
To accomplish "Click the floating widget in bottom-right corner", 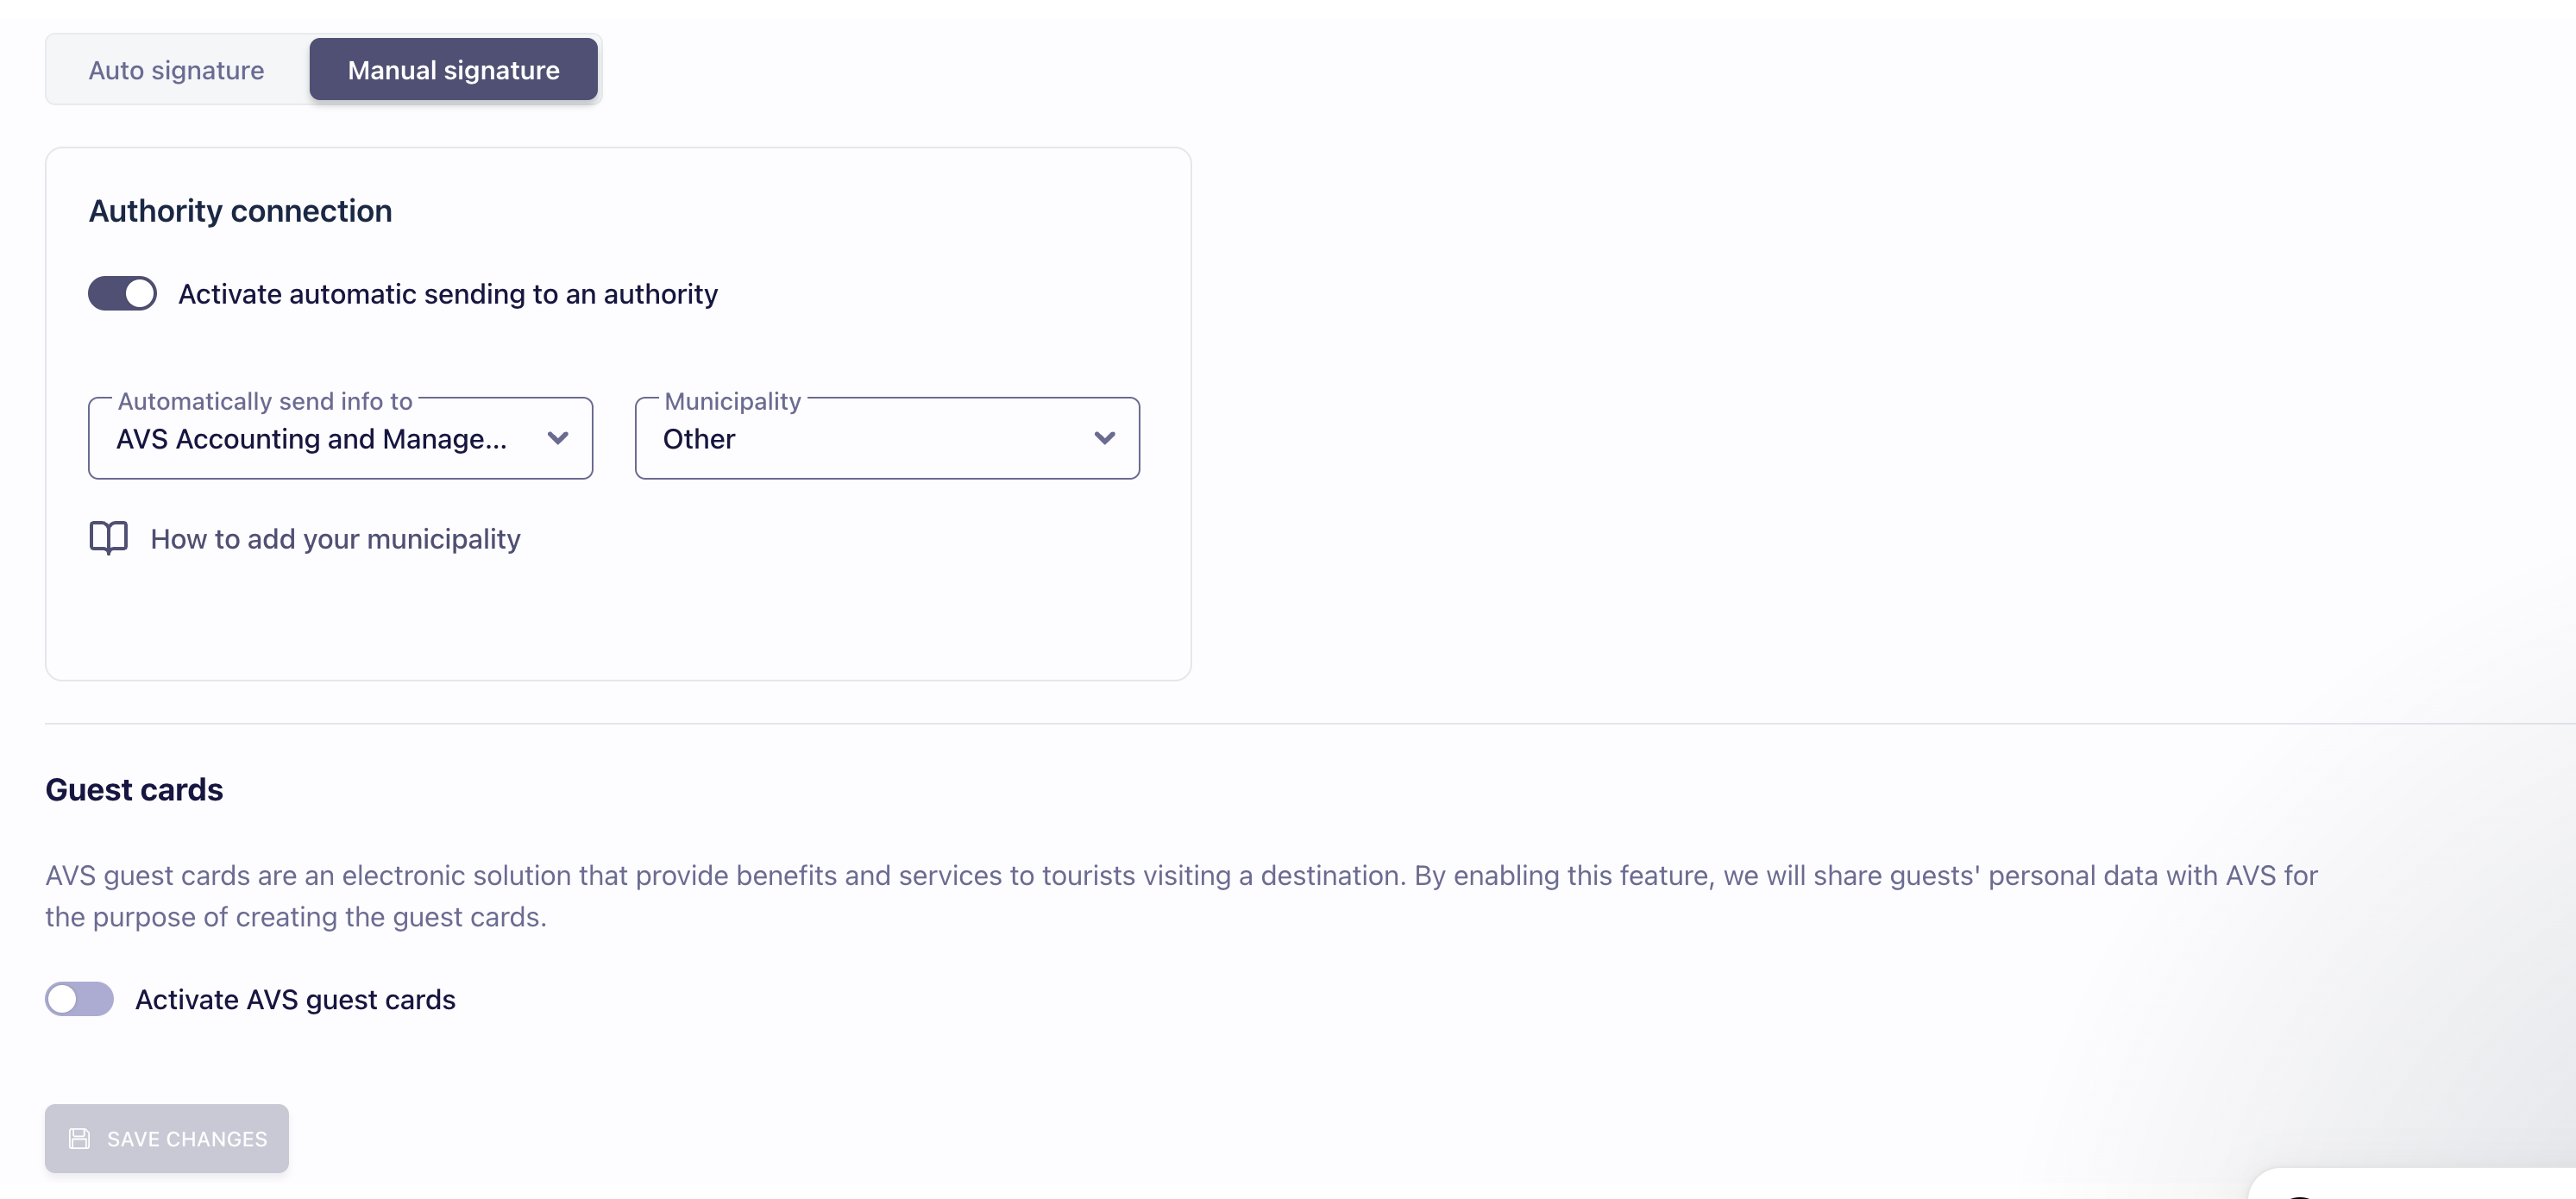I will [2420, 1185].
